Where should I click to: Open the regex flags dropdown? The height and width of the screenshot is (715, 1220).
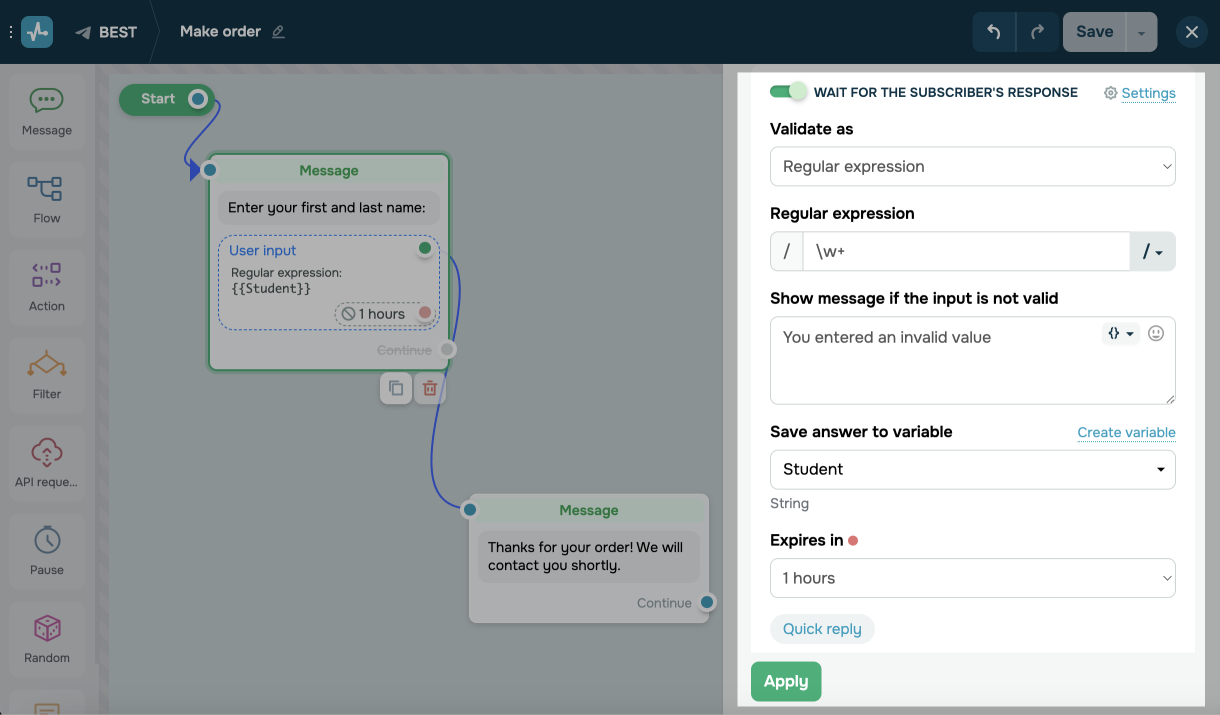click(x=1153, y=252)
